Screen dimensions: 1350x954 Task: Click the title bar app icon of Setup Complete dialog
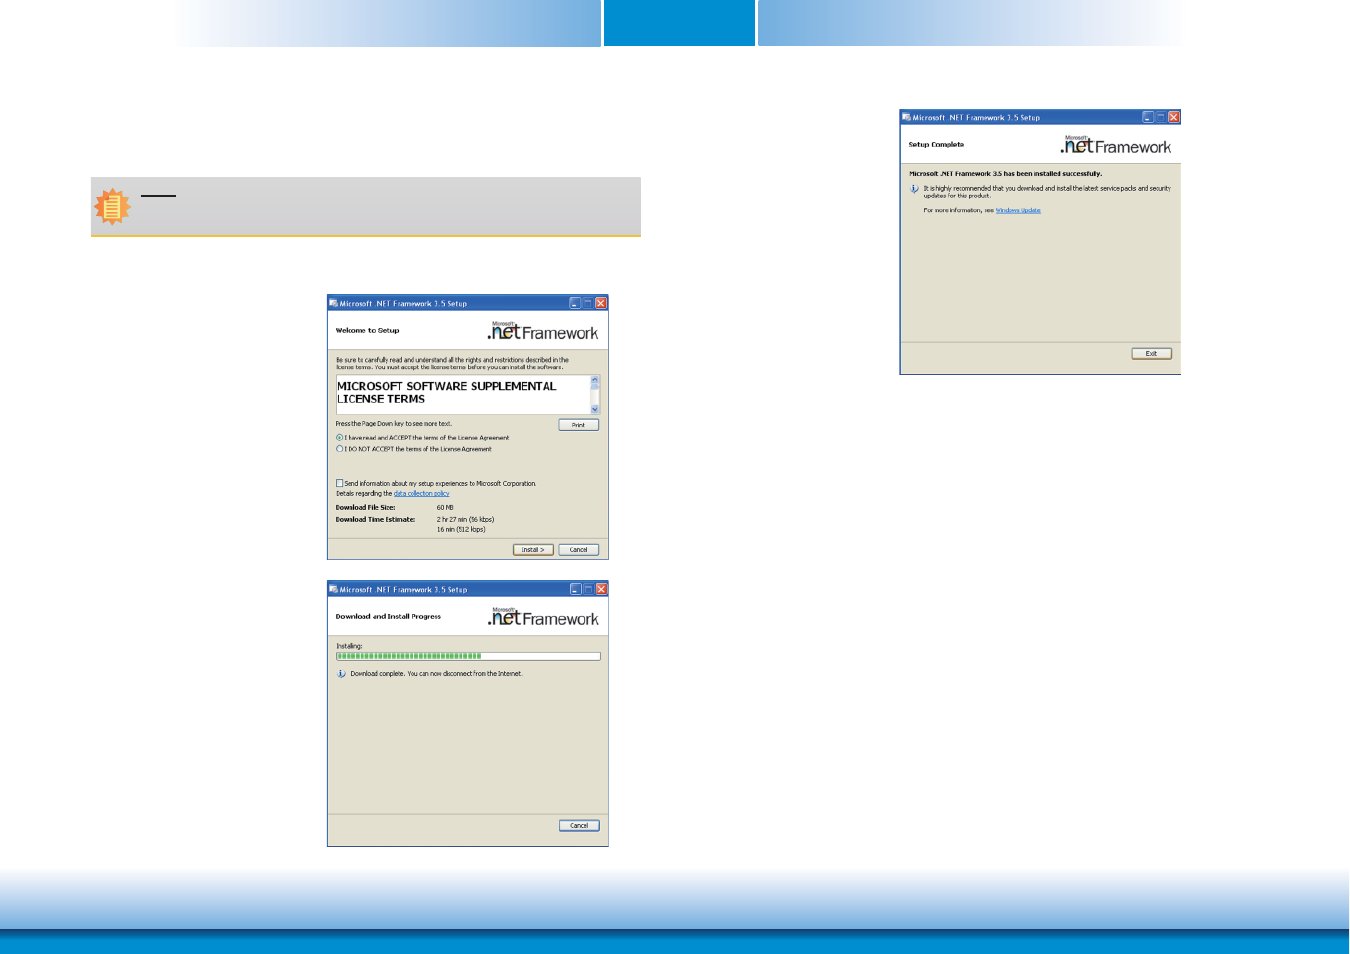point(906,117)
